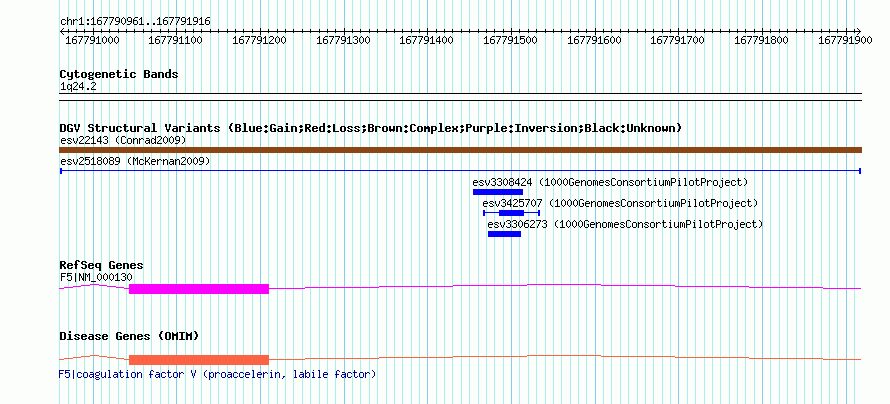
Task: Click ruler position 167791500
Action: tap(511, 40)
